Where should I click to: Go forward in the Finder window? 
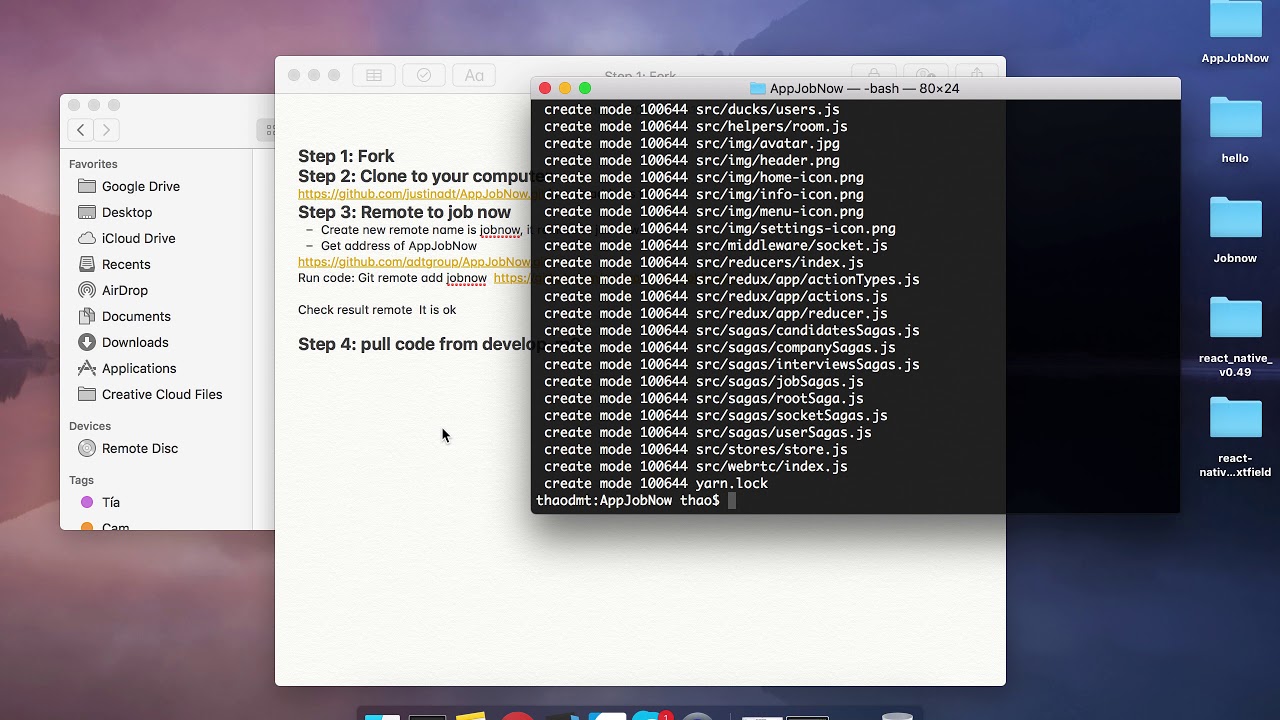[x=106, y=129]
